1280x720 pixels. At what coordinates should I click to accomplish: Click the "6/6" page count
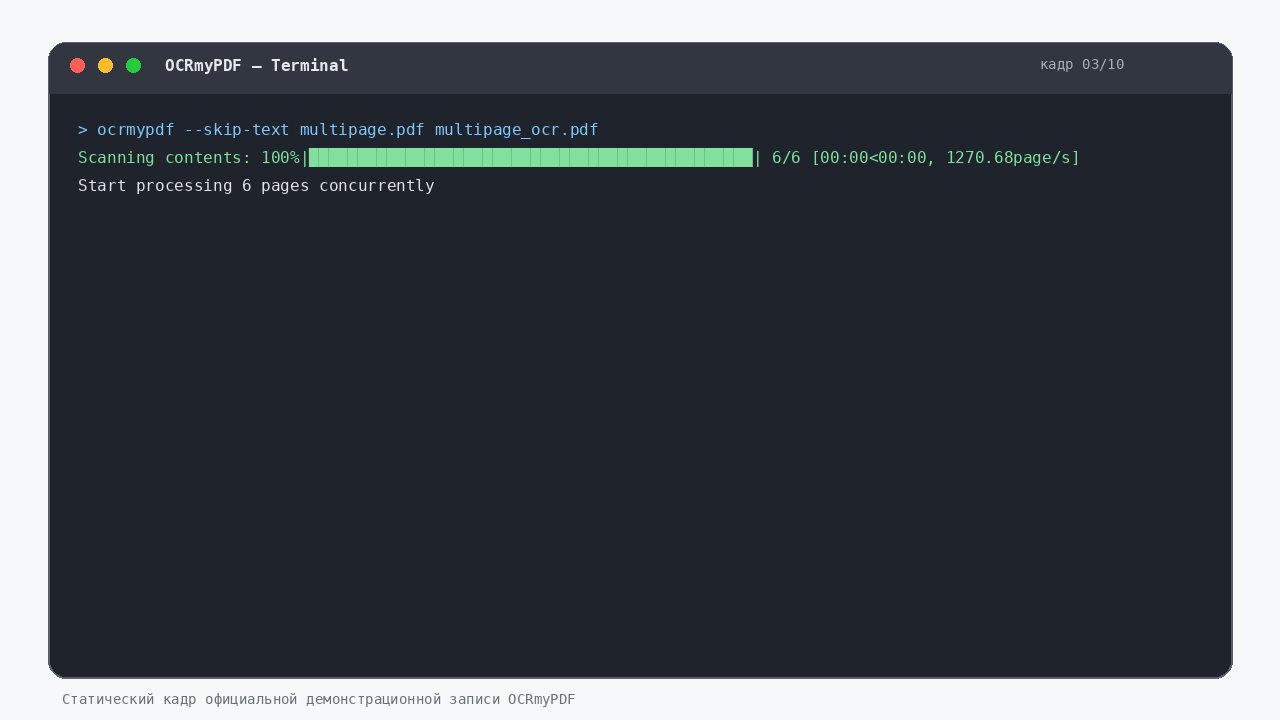click(x=786, y=158)
